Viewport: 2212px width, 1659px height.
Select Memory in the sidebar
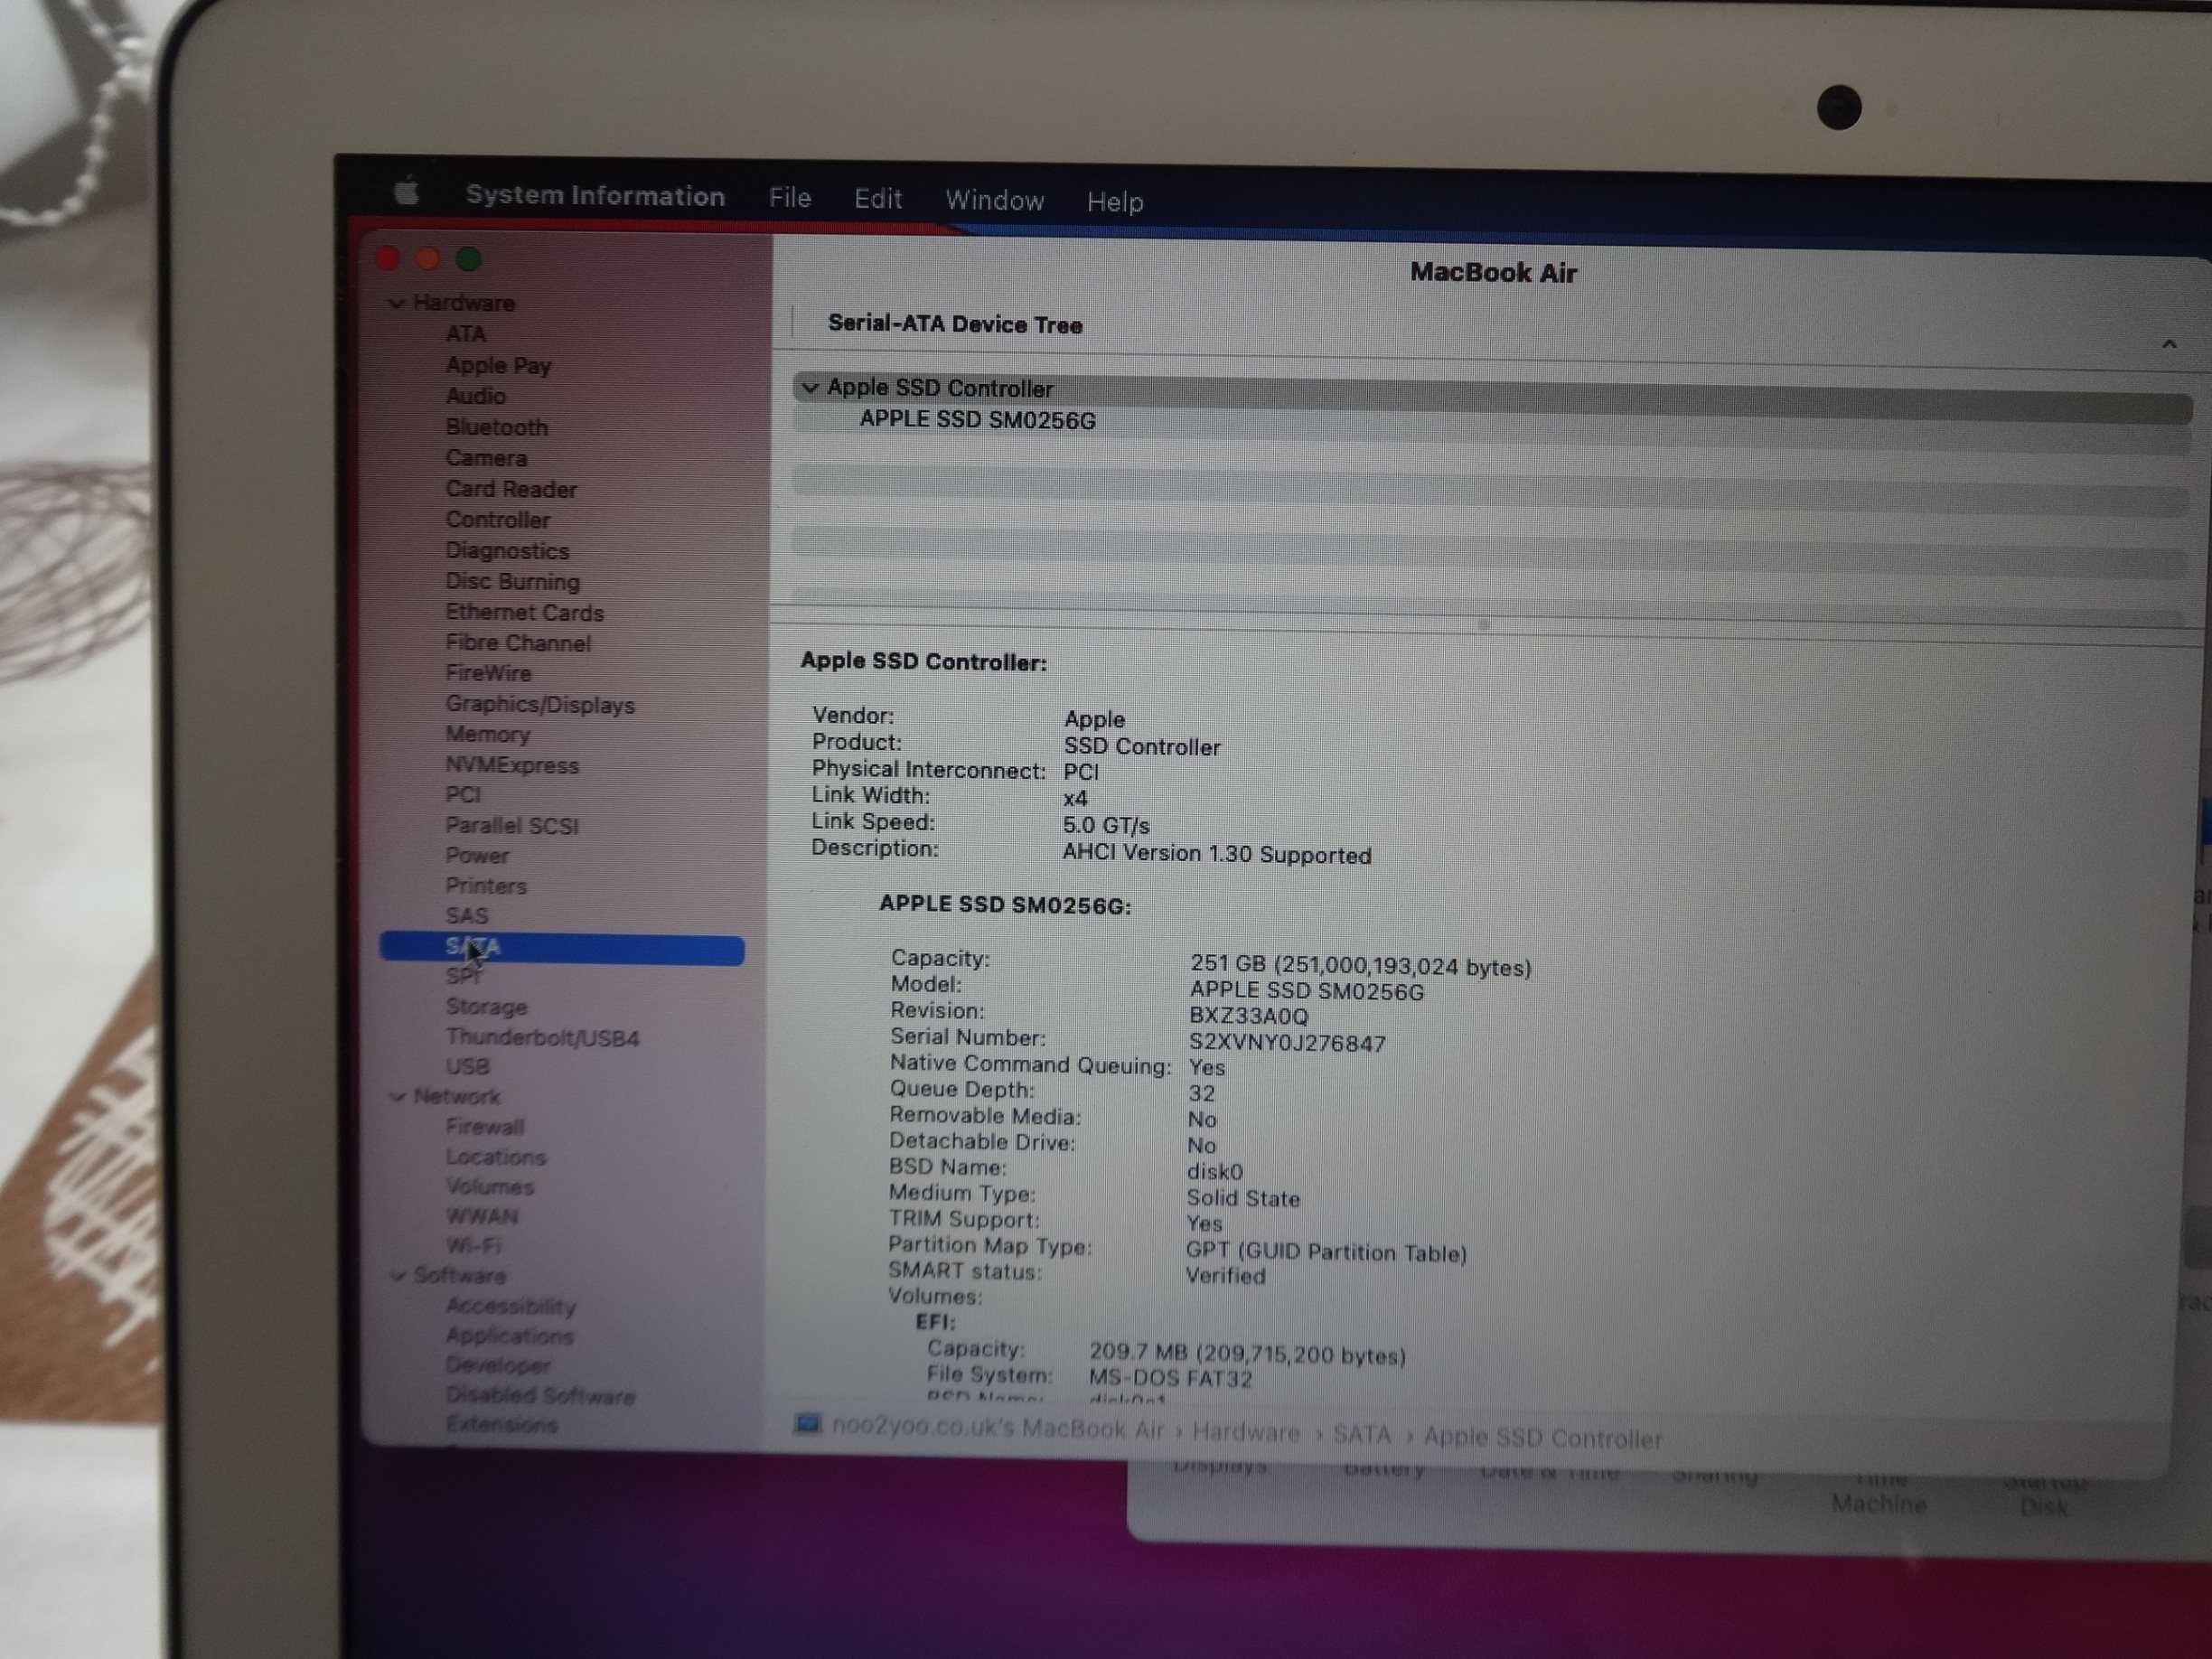coord(488,735)
